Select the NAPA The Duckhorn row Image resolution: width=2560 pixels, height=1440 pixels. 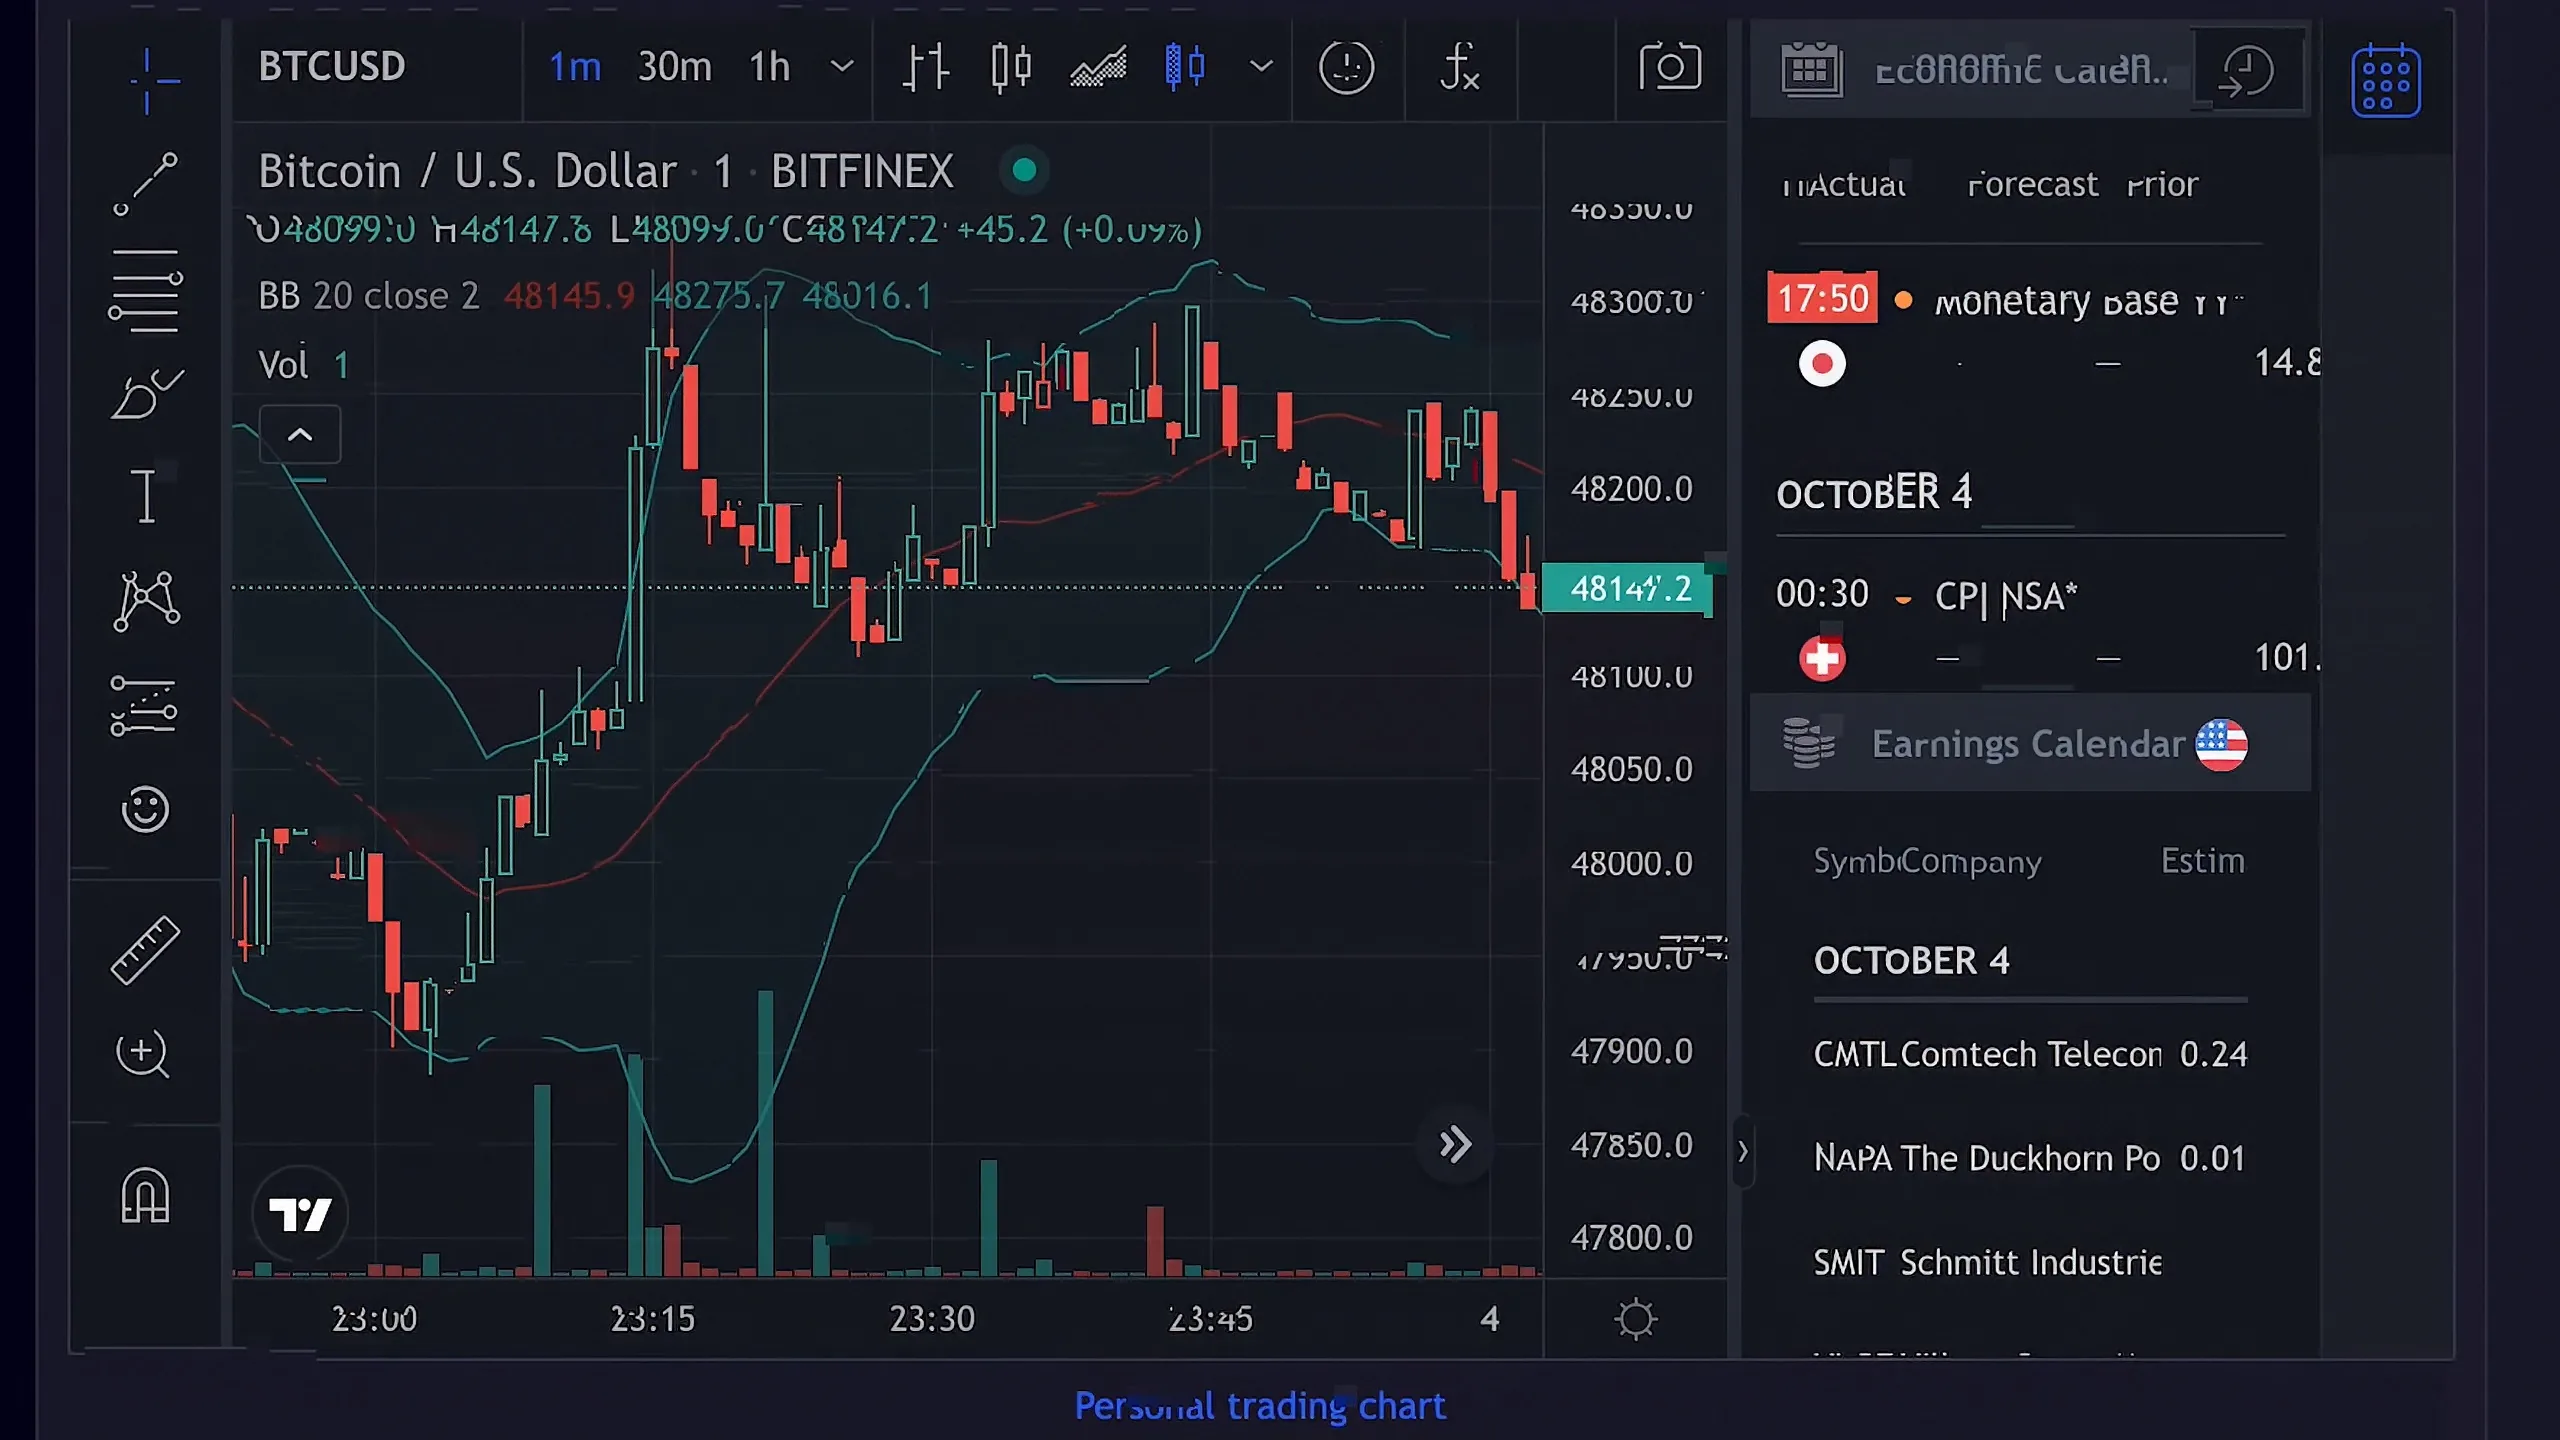(2030, 1158)
